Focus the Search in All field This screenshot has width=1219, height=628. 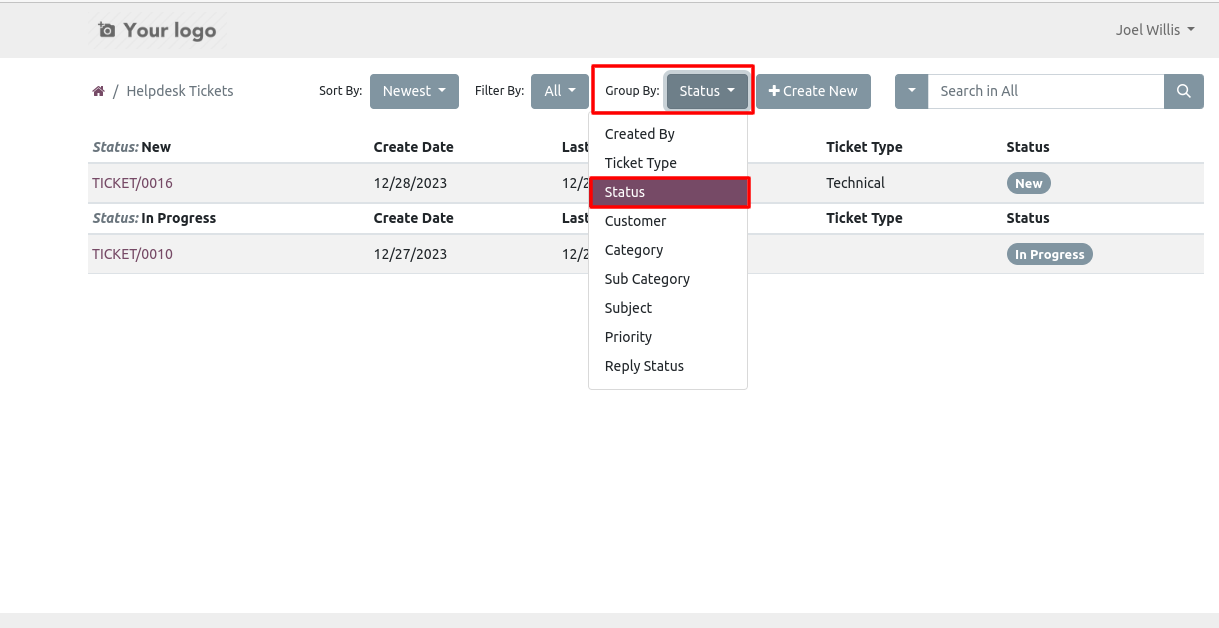(1046, 91)
